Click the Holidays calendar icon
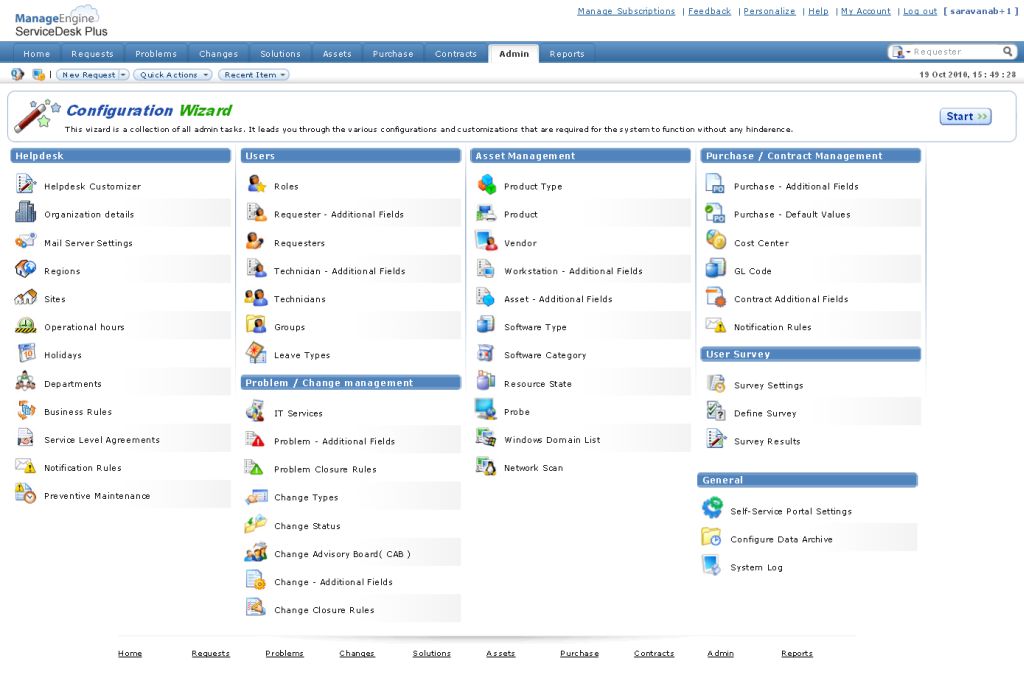 point(26,353)
